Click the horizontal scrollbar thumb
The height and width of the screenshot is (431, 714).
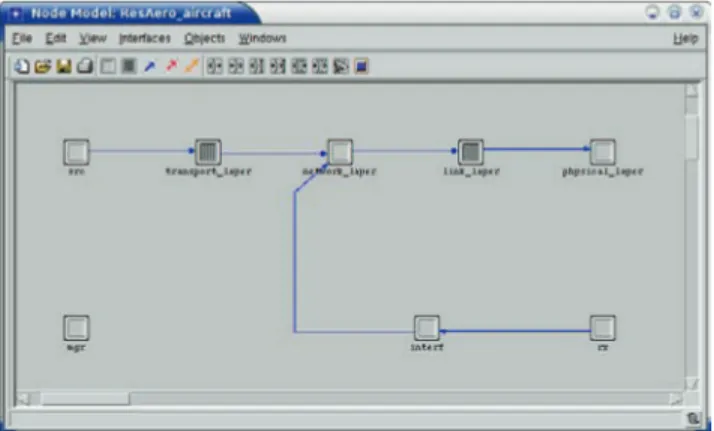85,399
